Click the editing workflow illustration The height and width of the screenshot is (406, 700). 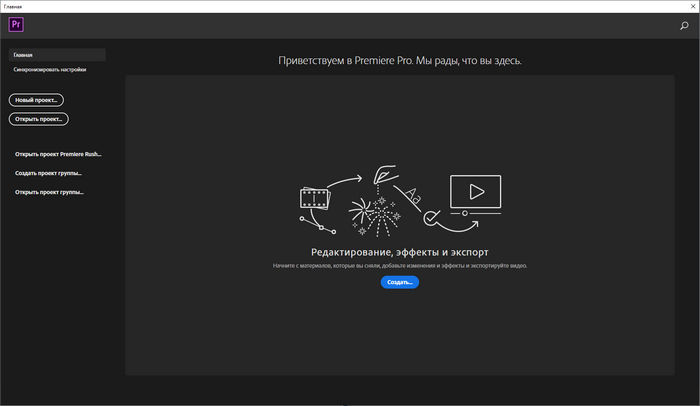pos(400,201)
